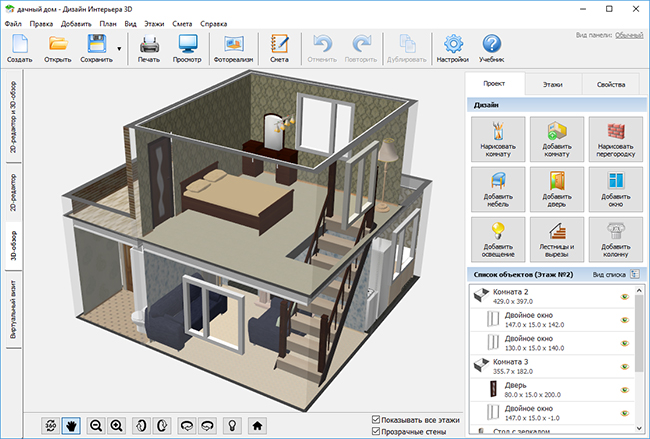Click Объёмный panel view link

tap(629, 35)
